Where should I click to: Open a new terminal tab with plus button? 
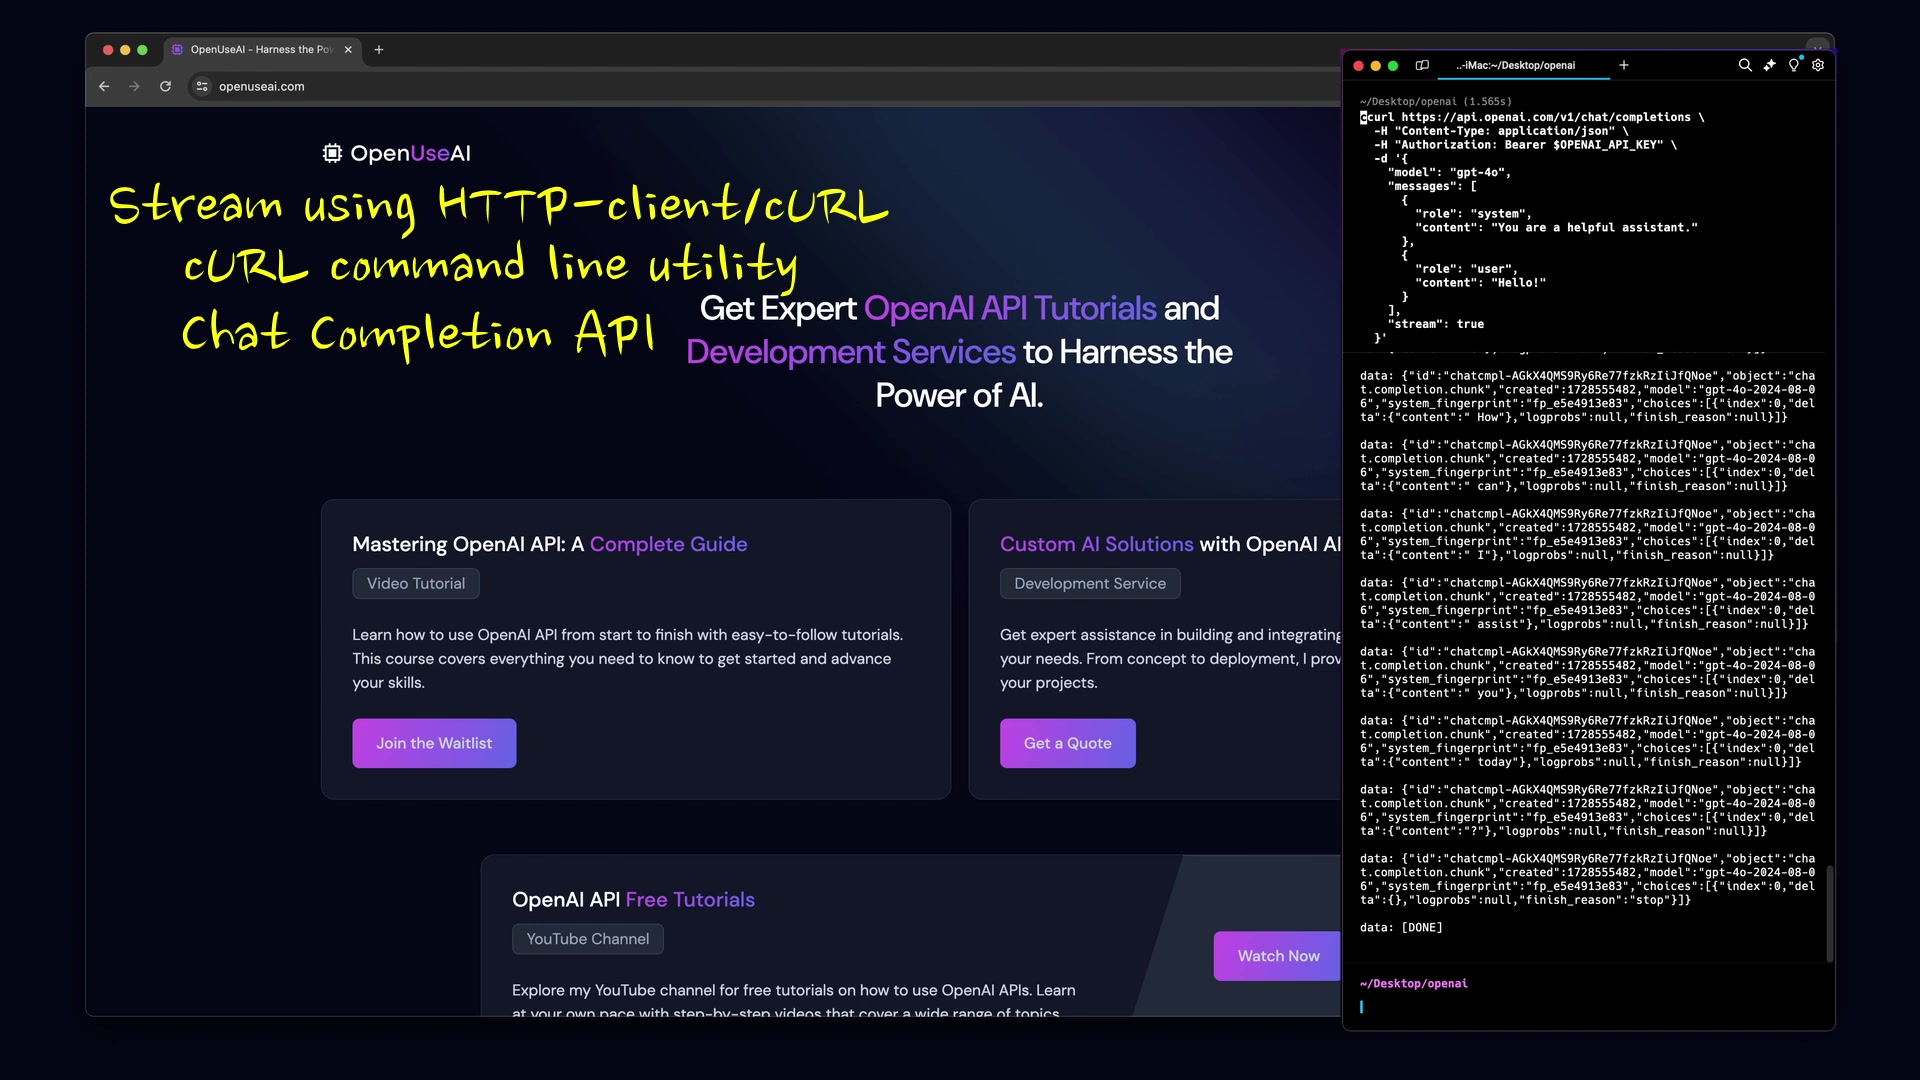(1623, 65)
